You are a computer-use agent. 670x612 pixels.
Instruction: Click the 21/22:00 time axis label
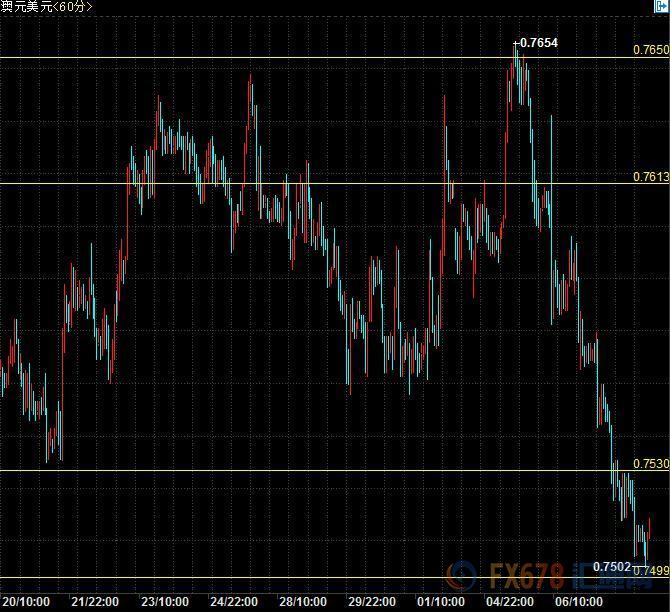point(96,602)
